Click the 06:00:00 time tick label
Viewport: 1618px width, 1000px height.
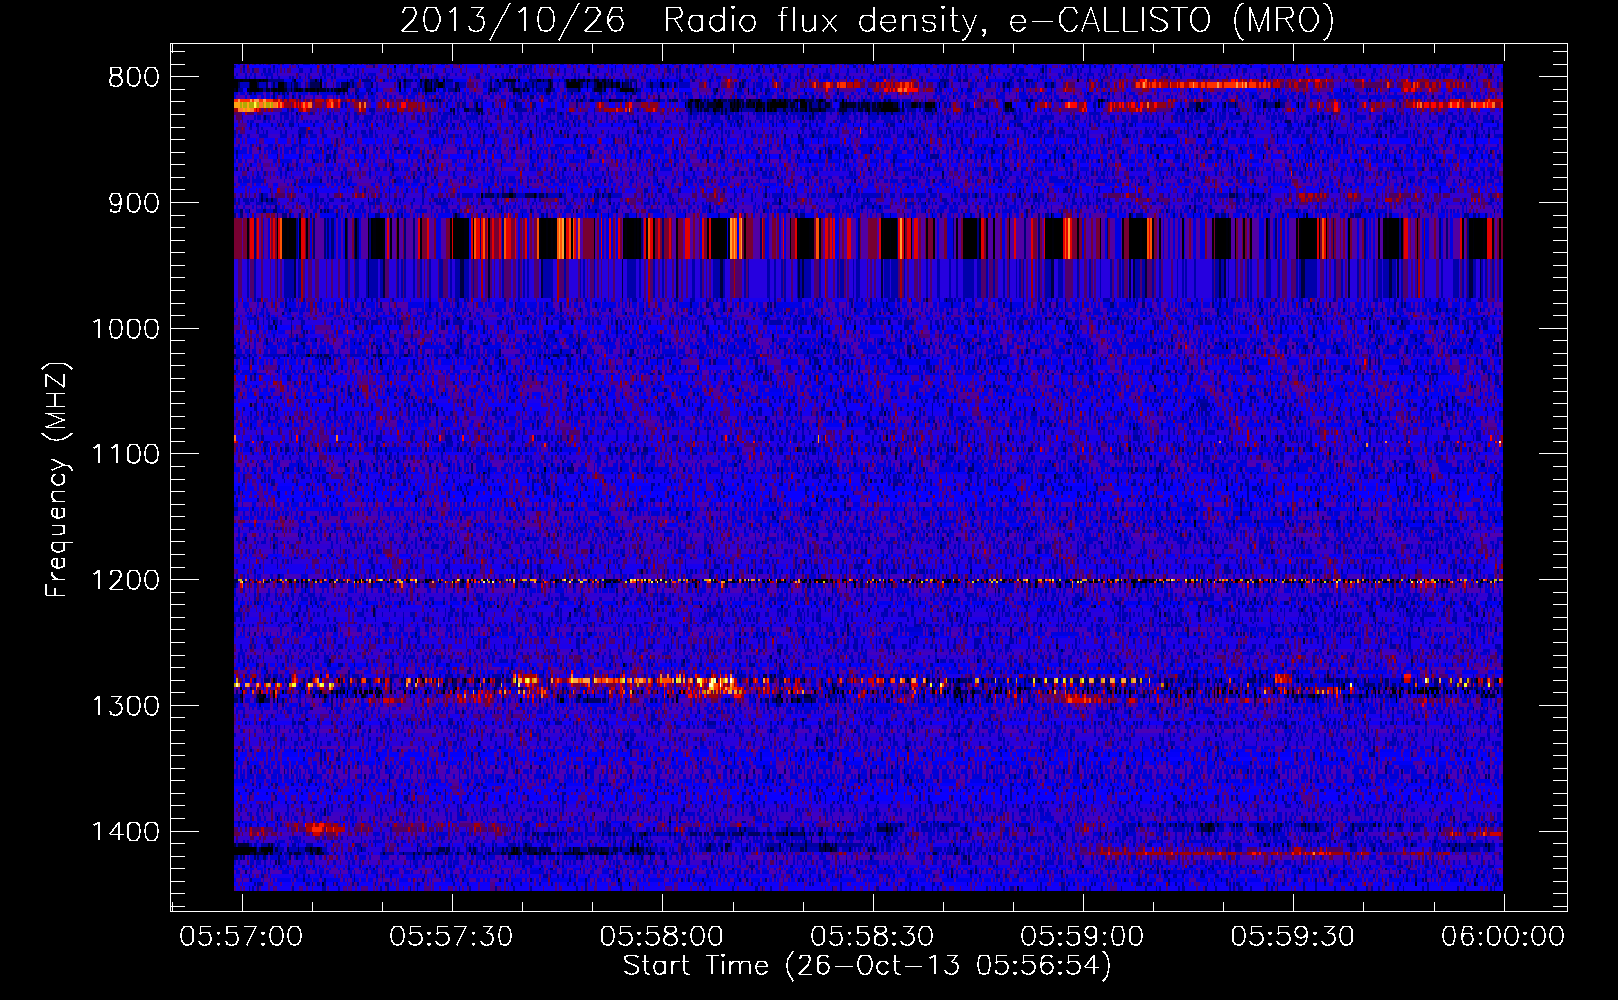(x=1503, y=936)
